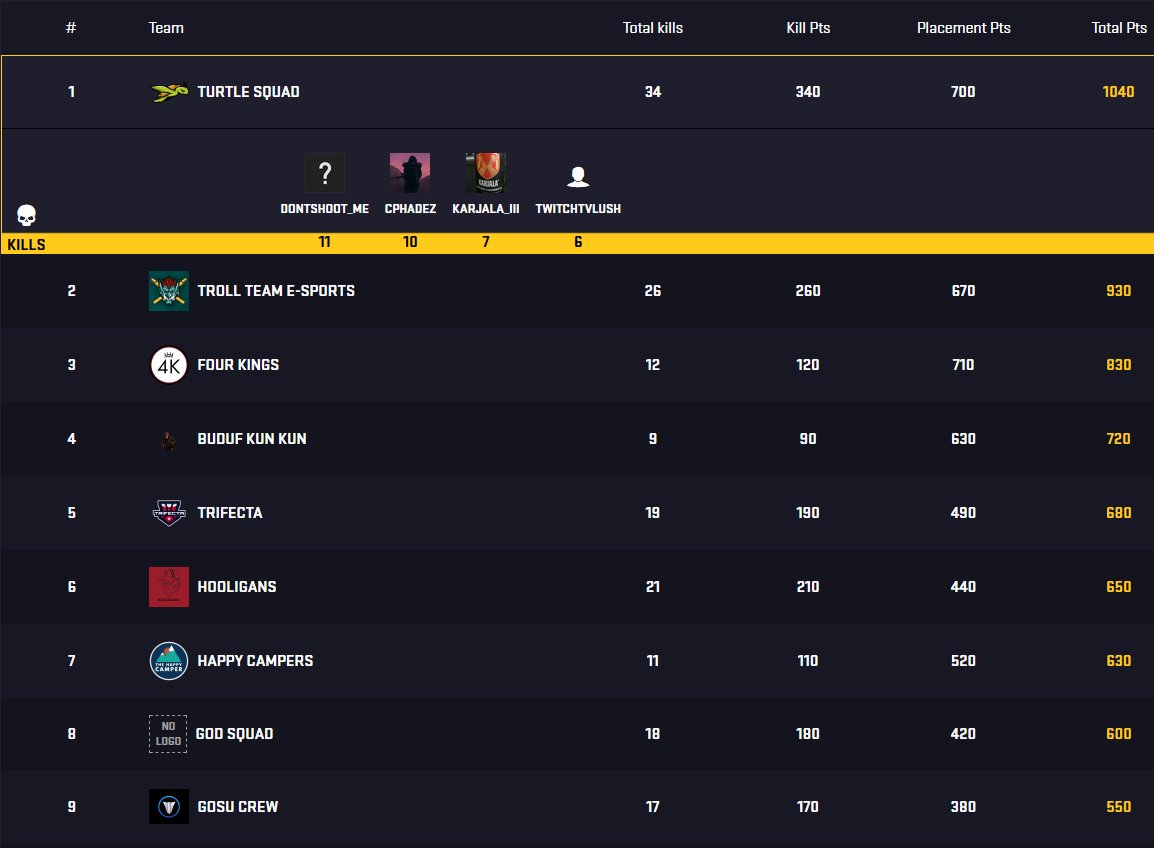Click player name TWITCHTVLUSH
This screenshot has width=1154, height=848.
(x=578, y=209)
